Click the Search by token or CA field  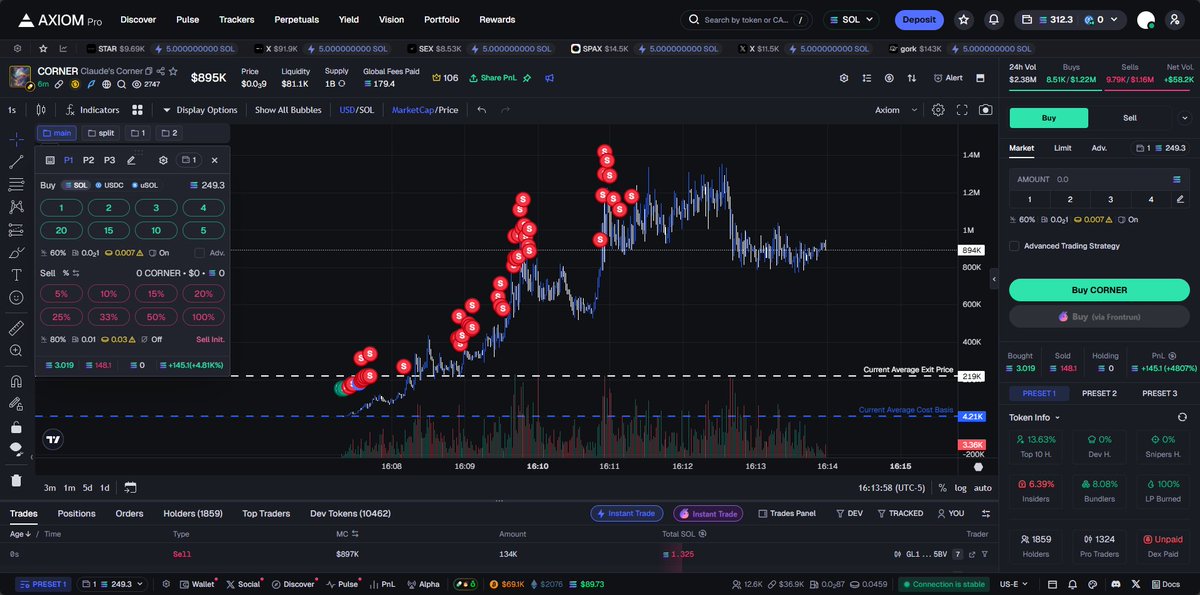746,19
